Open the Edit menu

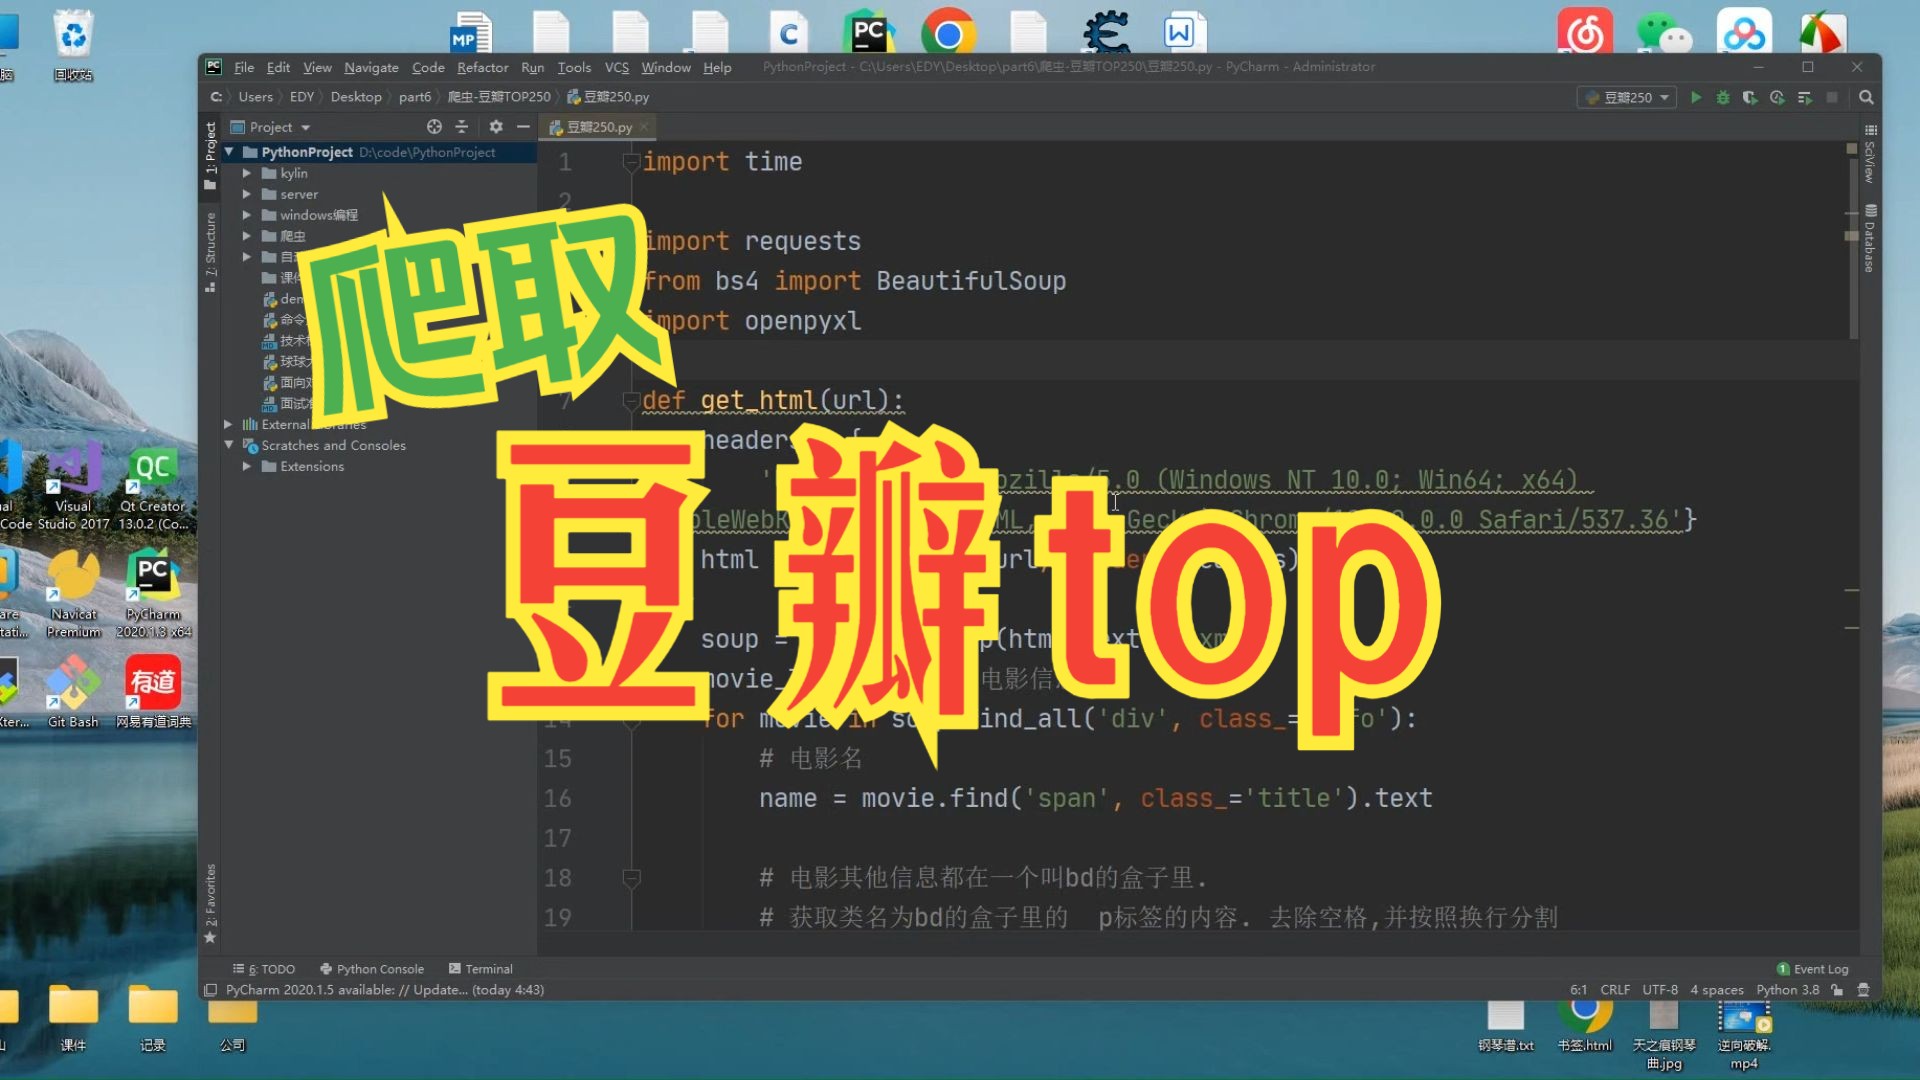click(x=278, y=67)
